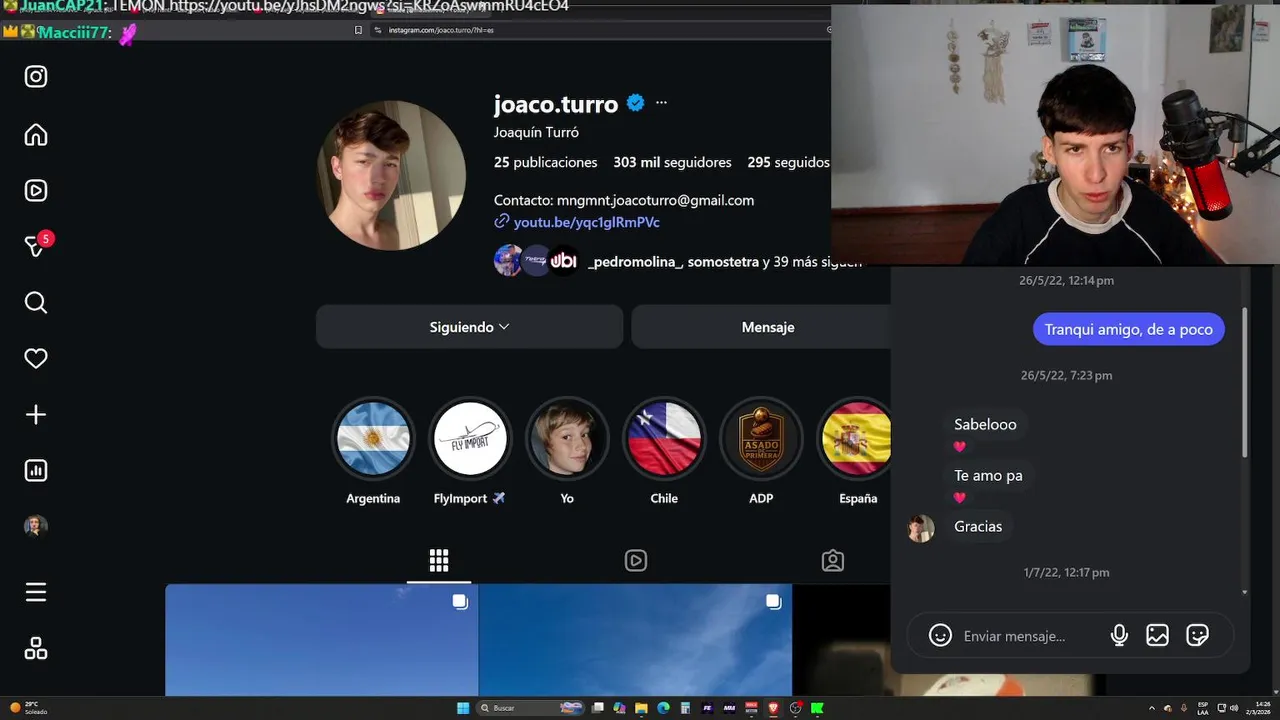Switch to the Reels profile tab
The width and height of the screenshot is (1280, 720).
pos(636,560)
